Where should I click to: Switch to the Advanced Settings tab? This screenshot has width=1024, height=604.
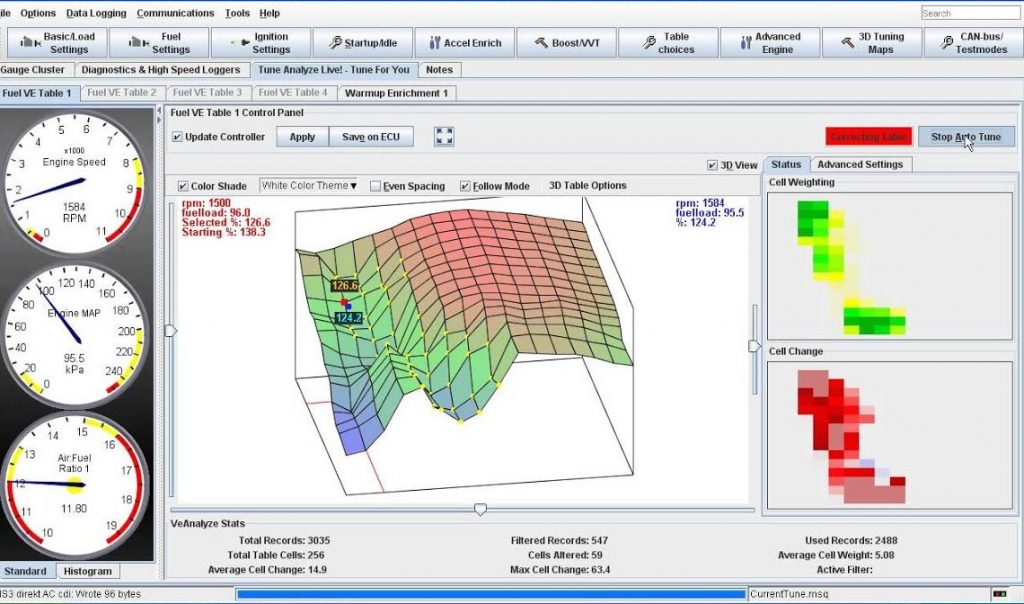[x=859, y=164]
